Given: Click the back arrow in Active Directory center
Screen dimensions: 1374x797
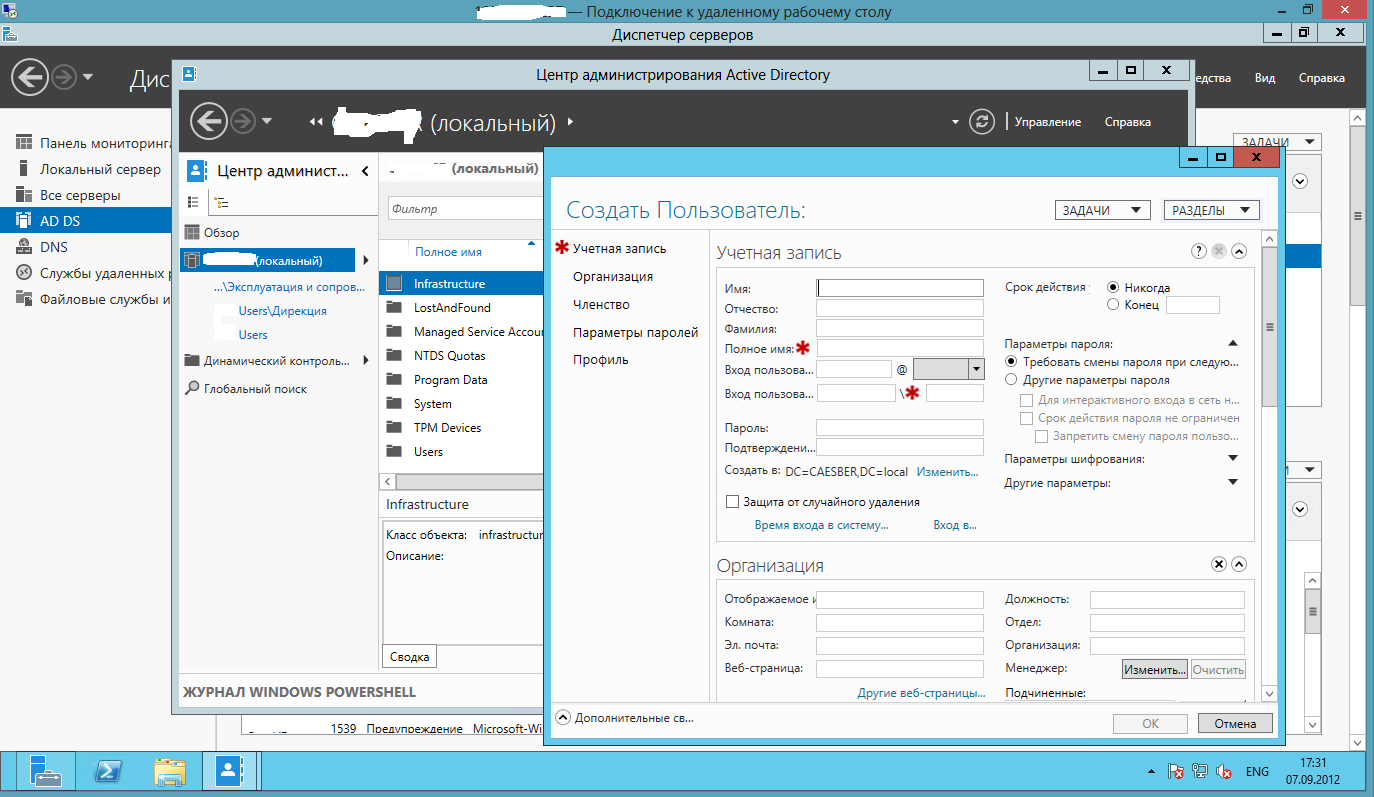Looking at the screenshot, I should (208, 121).
